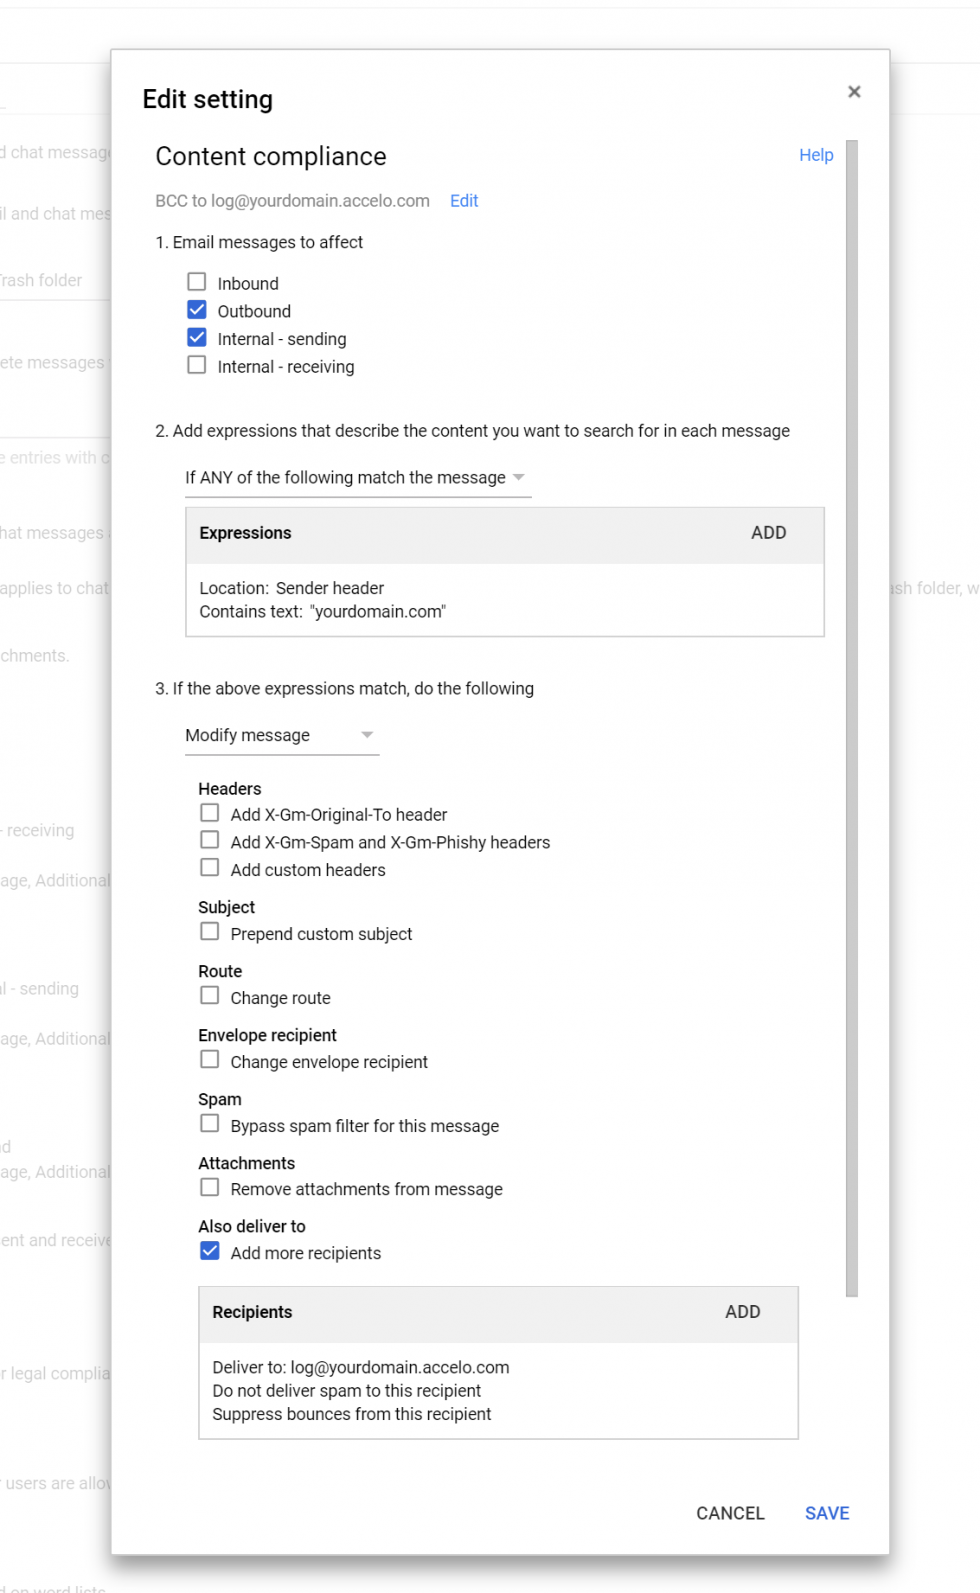Close the Edit setting dialog
980x1593 pixels.
(x=854, y=92)
